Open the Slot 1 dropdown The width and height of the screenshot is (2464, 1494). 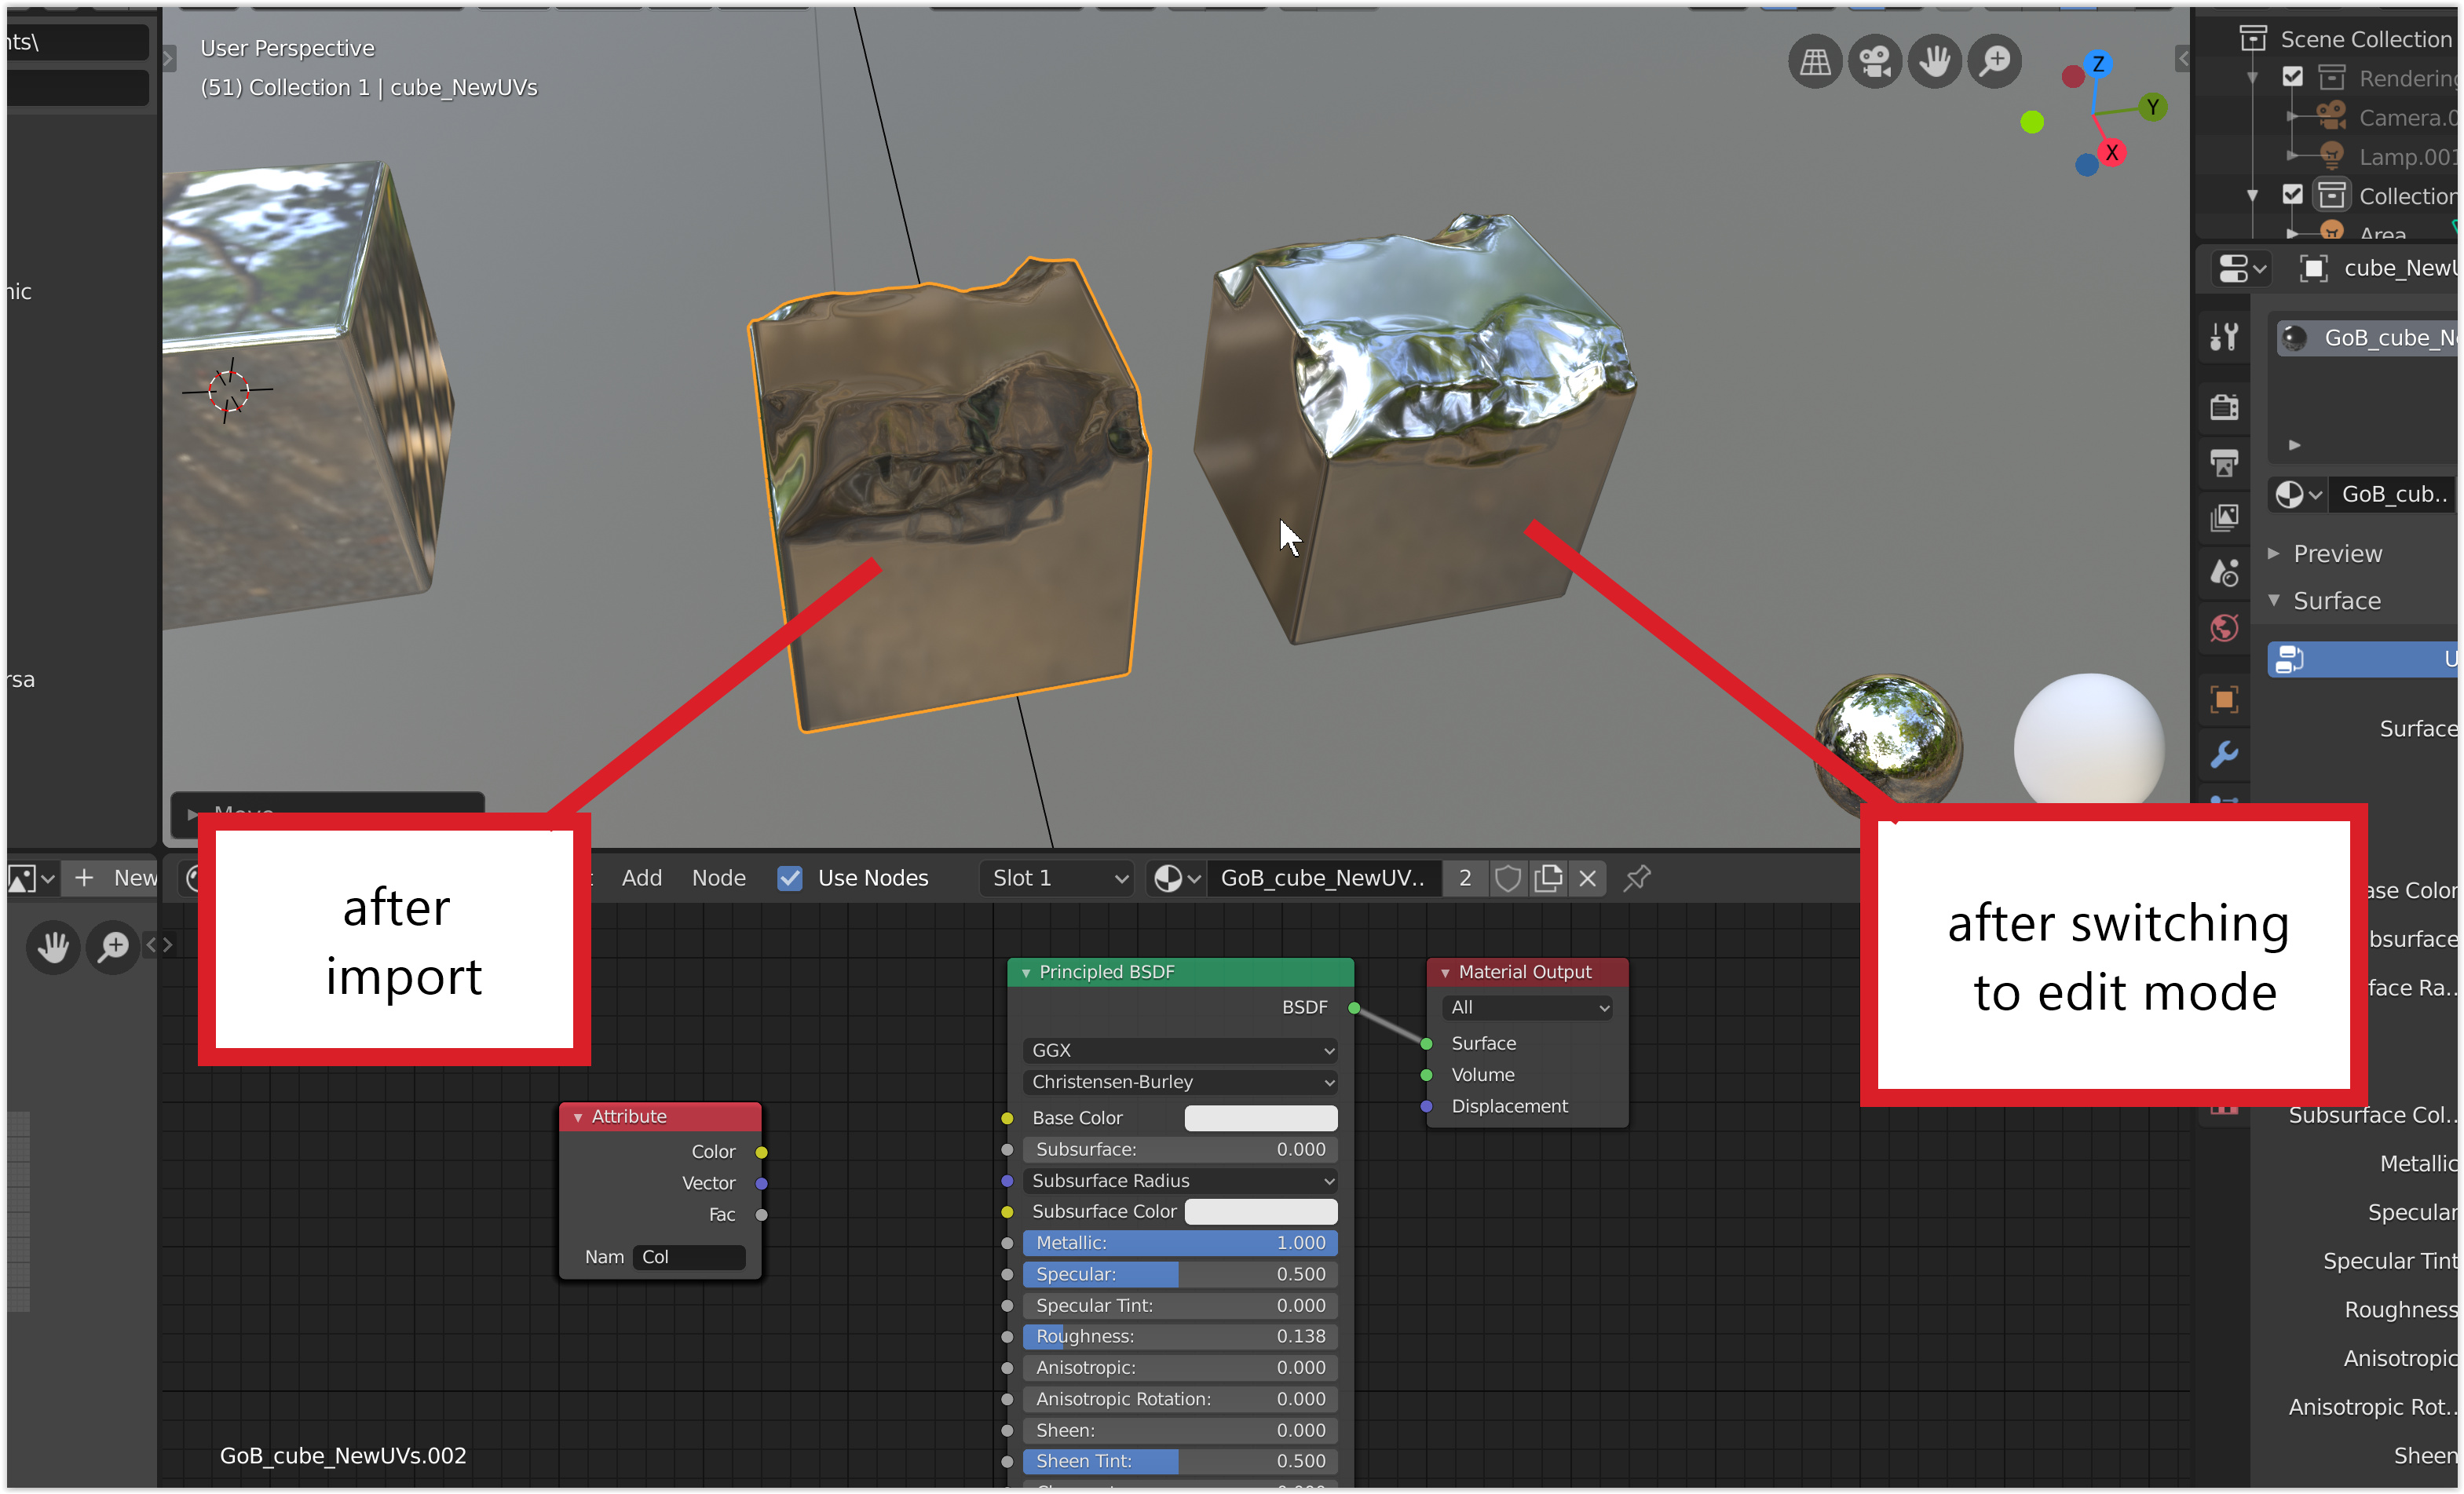click(x=1057, y=878)
